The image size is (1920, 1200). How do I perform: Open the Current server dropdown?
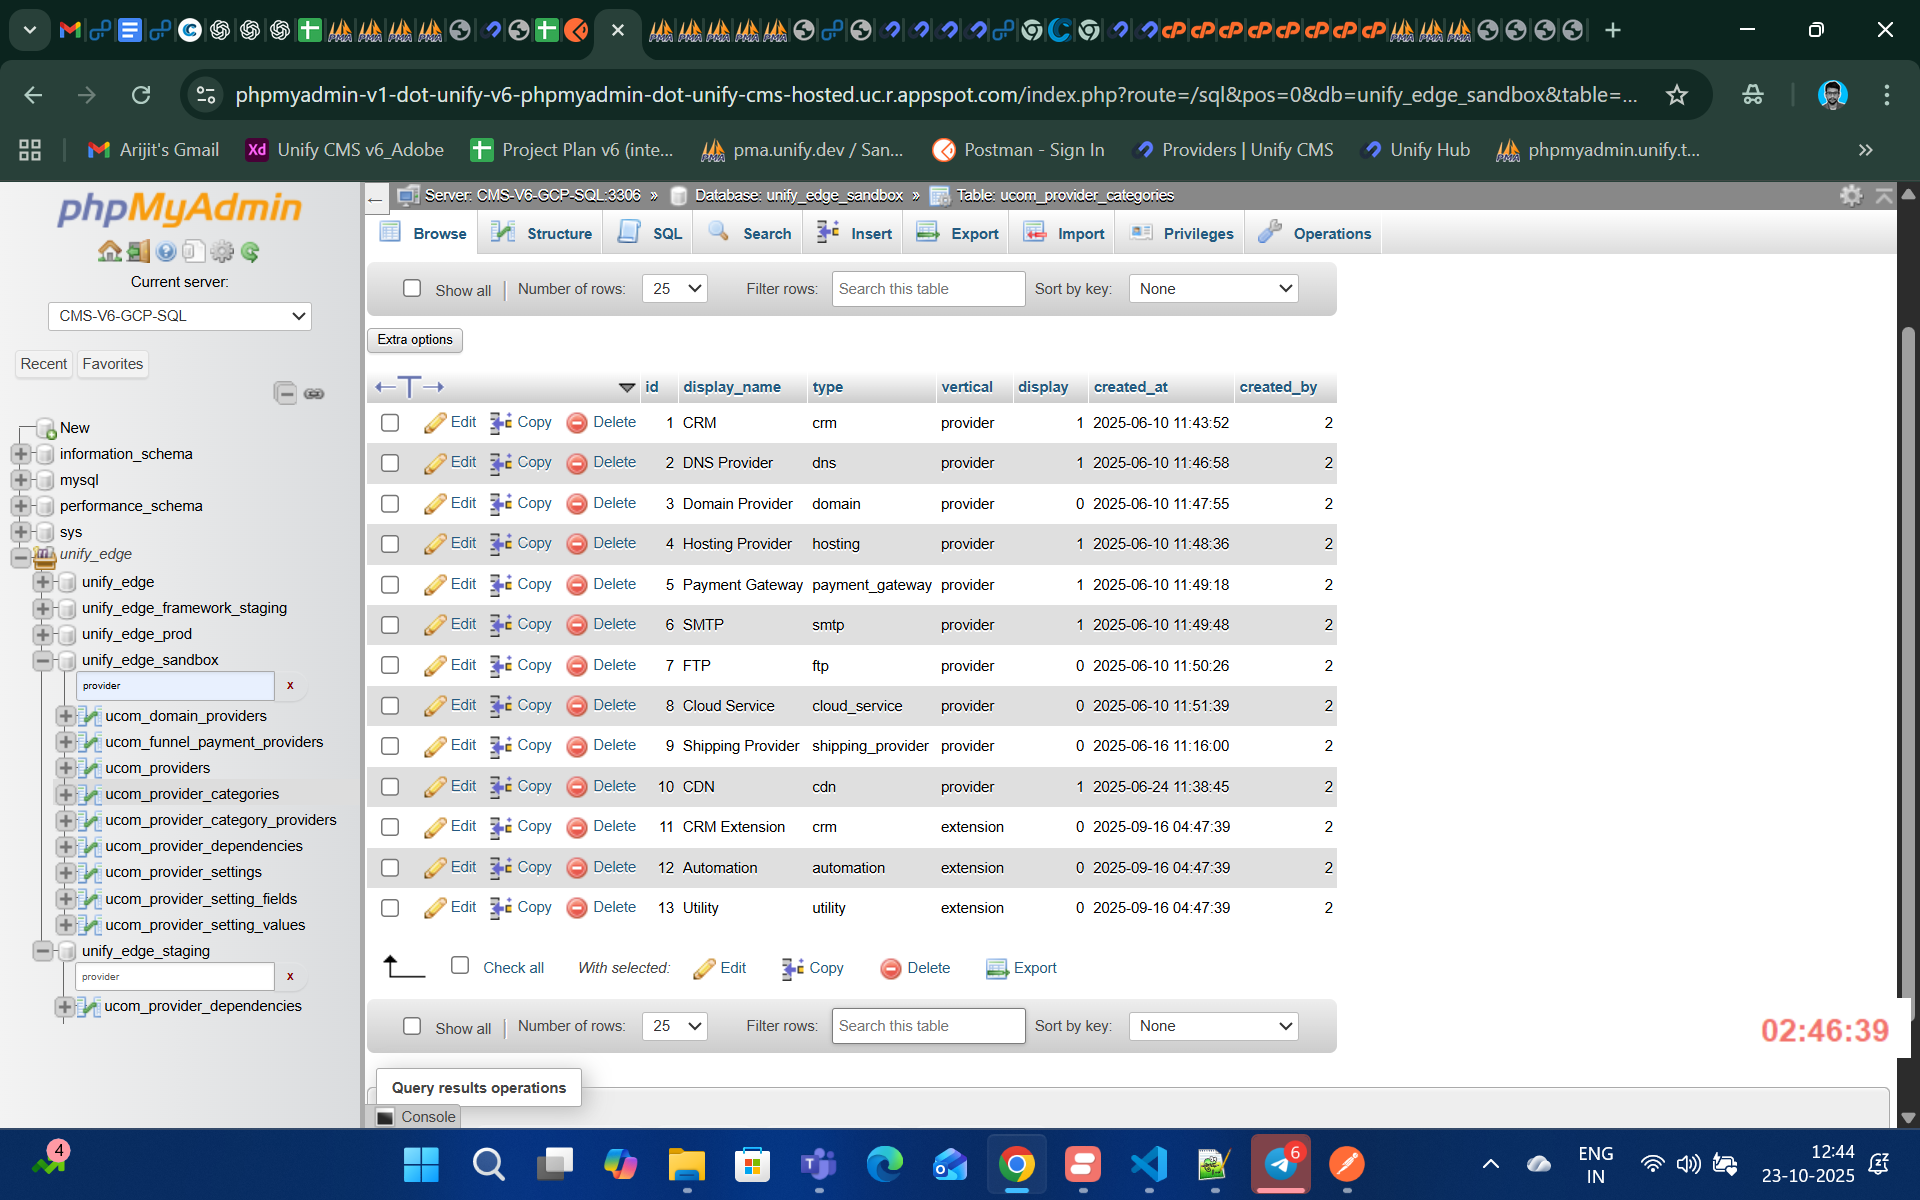coord(180,316)
